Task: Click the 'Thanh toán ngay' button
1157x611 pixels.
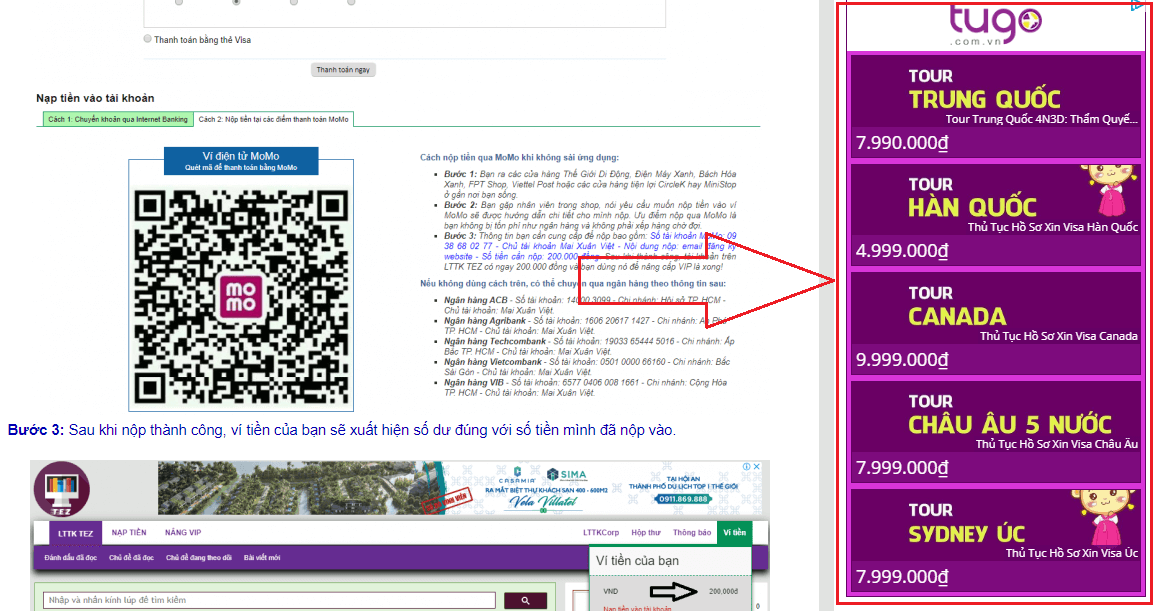Action: pos(343,69)
